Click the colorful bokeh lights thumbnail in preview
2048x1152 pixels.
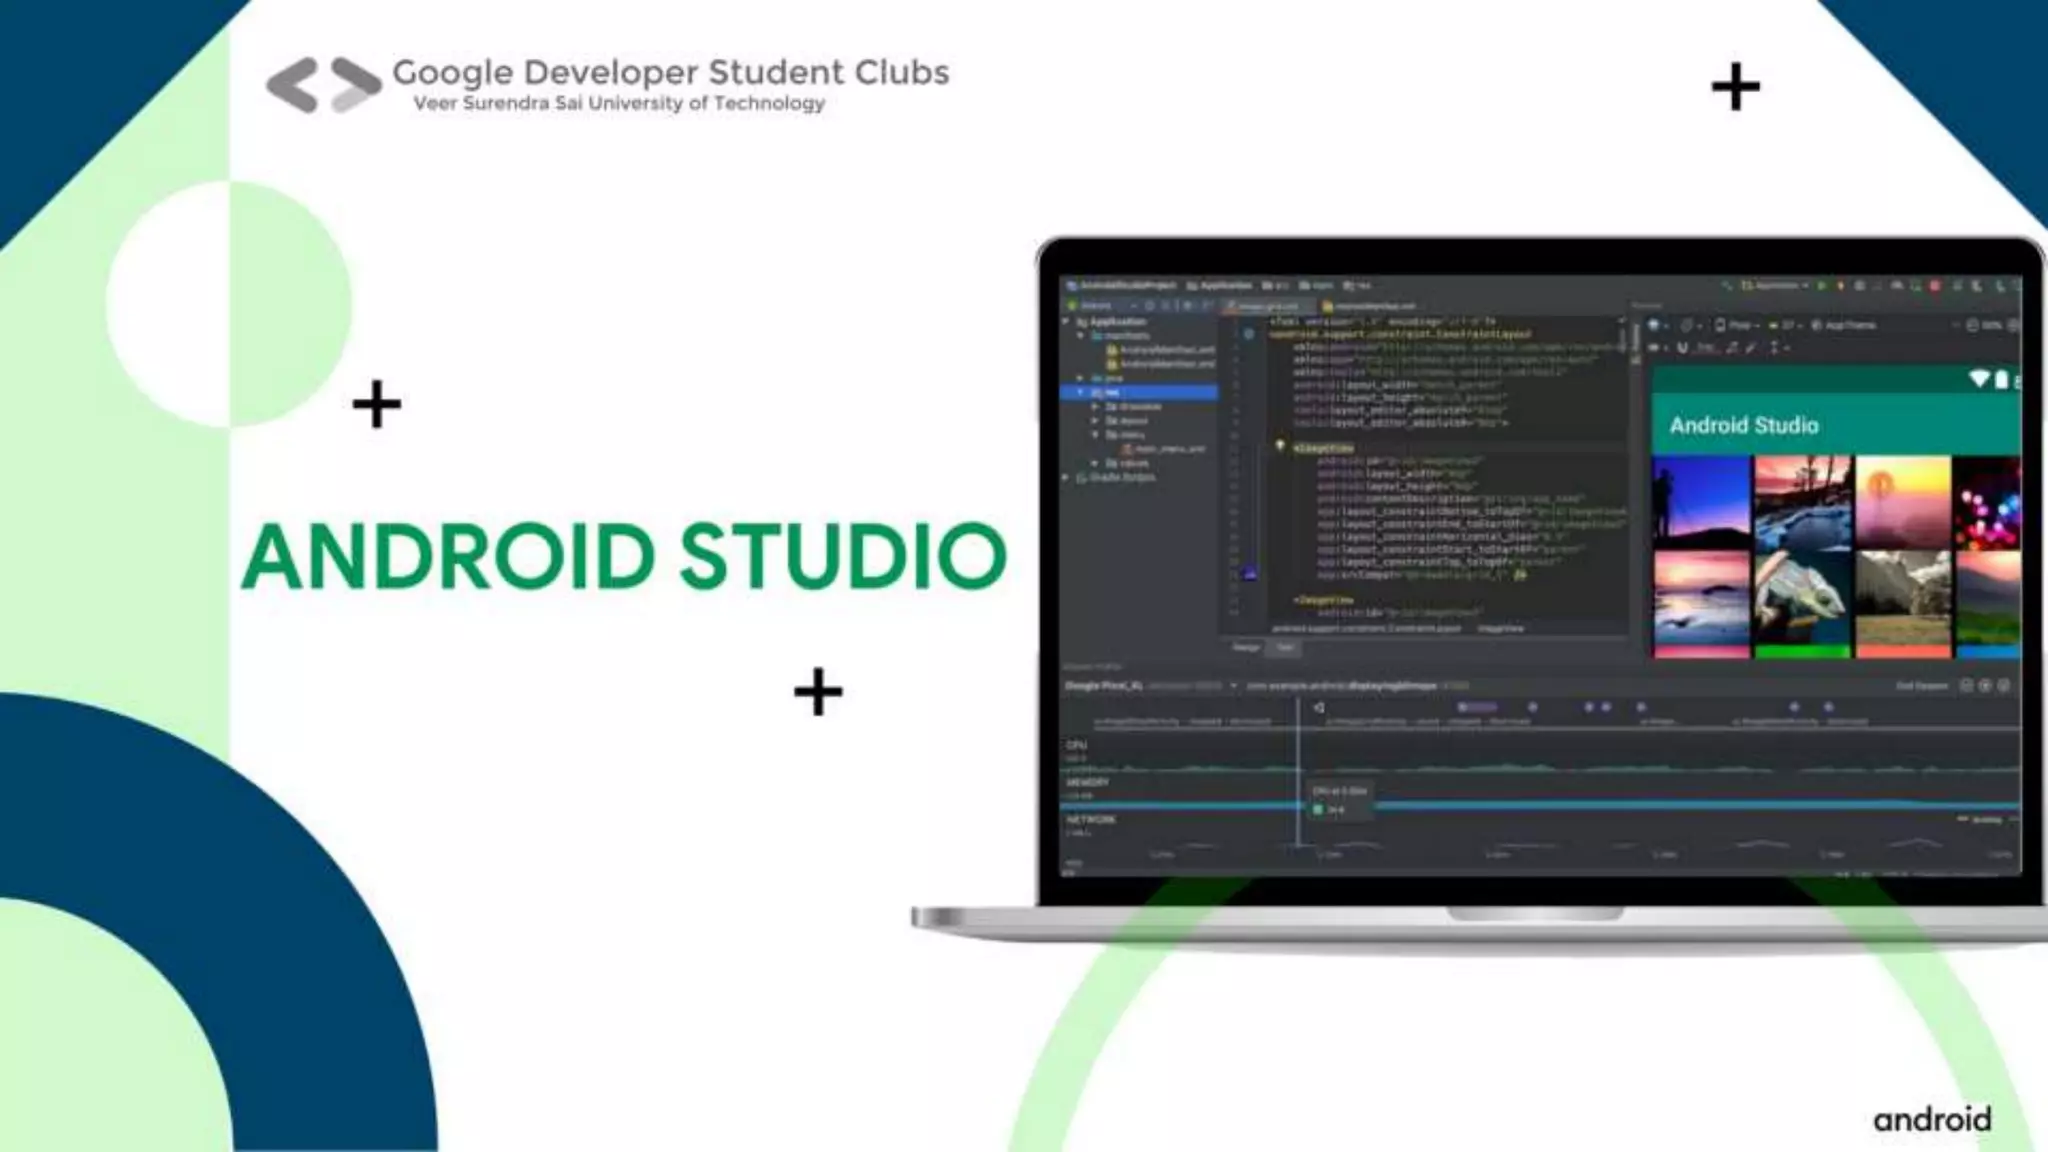click(x=1987, y=502)
